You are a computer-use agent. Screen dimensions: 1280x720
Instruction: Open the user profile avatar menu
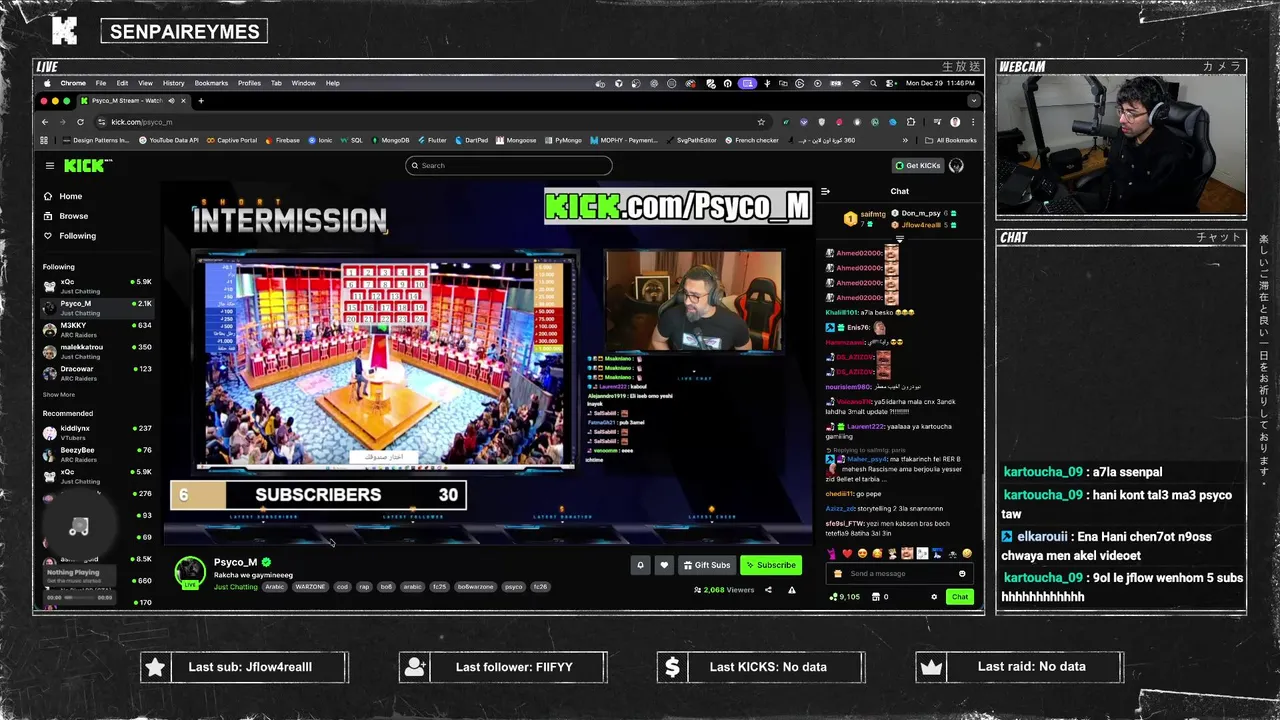tap(956, 165)
